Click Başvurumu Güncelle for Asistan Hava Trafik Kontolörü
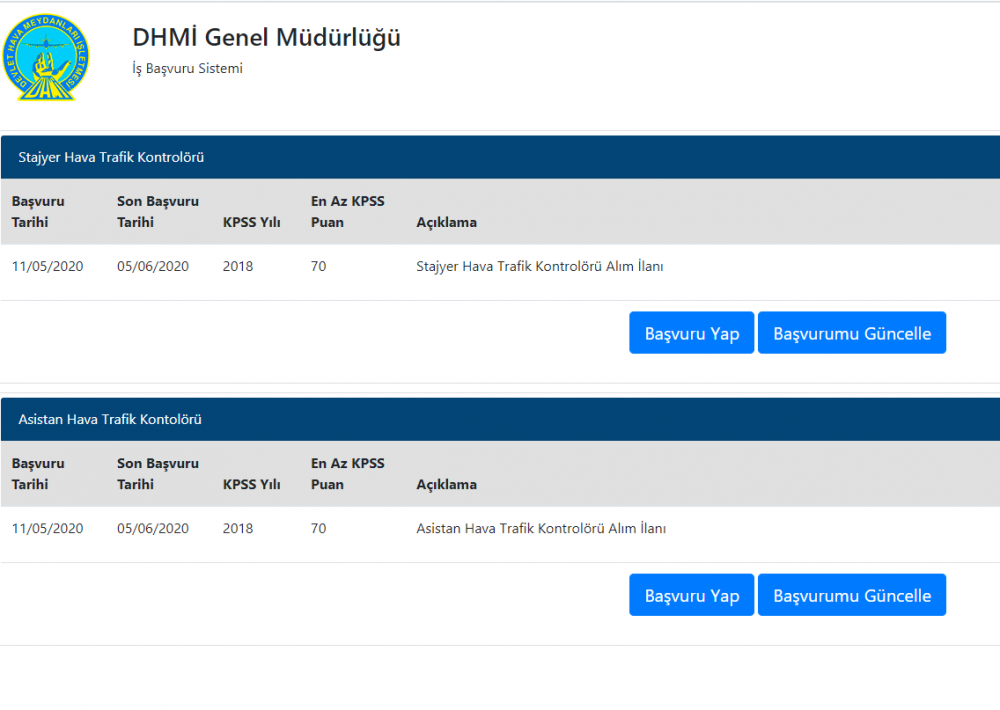1000x710 pixels. pyautogui.click(x=851, y=595)
